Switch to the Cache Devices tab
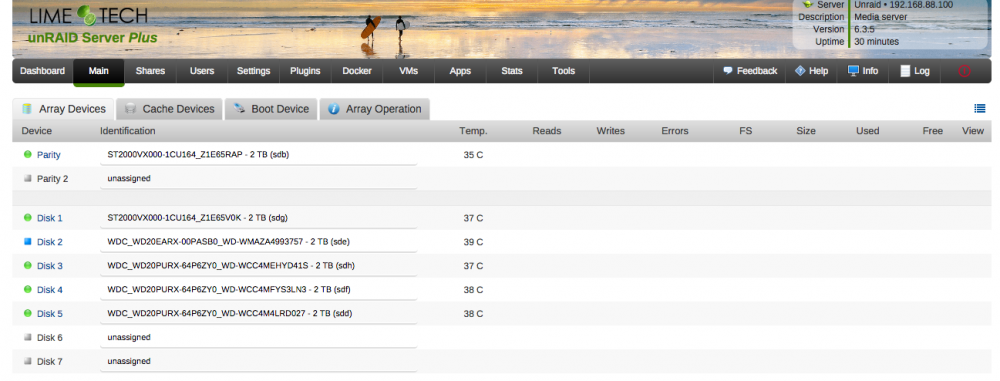 [x=170, y=109]
